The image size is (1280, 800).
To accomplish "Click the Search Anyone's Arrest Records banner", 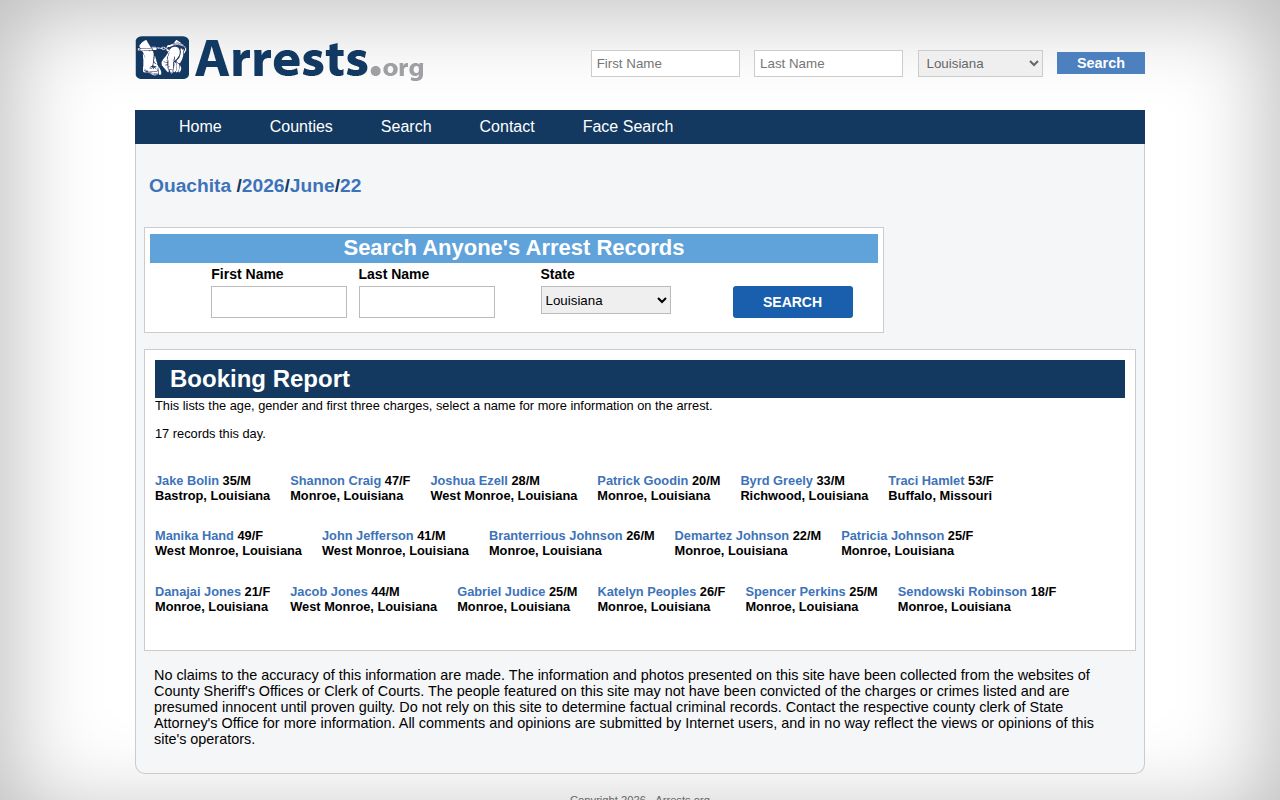I will 514,248.
